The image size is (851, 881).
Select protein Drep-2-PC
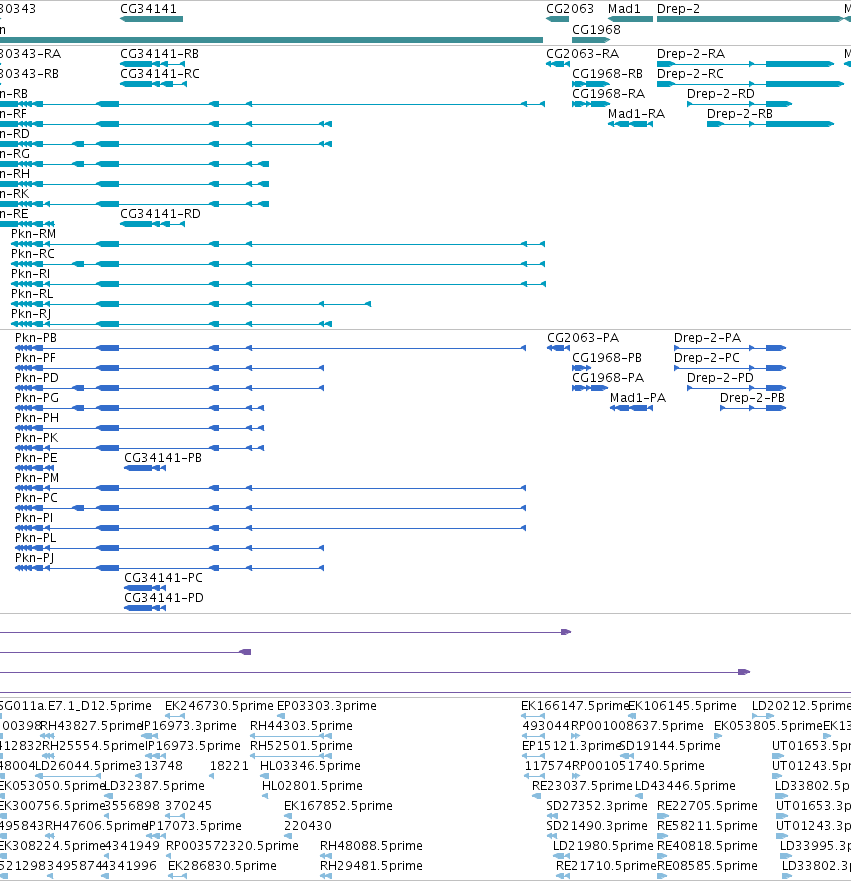click(707, 358)
